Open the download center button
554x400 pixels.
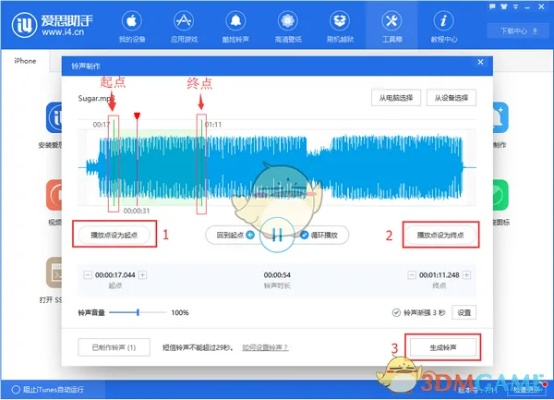tap(519, 31)
